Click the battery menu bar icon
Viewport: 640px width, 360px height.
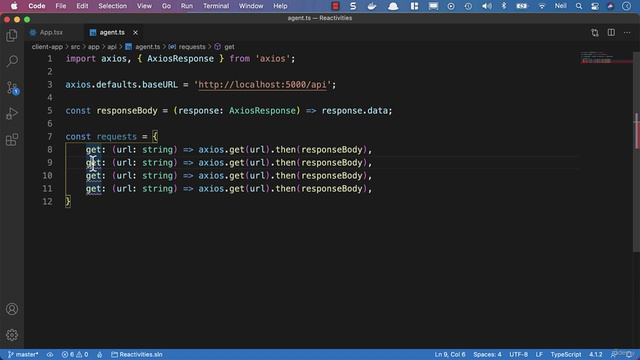point(522,6)
